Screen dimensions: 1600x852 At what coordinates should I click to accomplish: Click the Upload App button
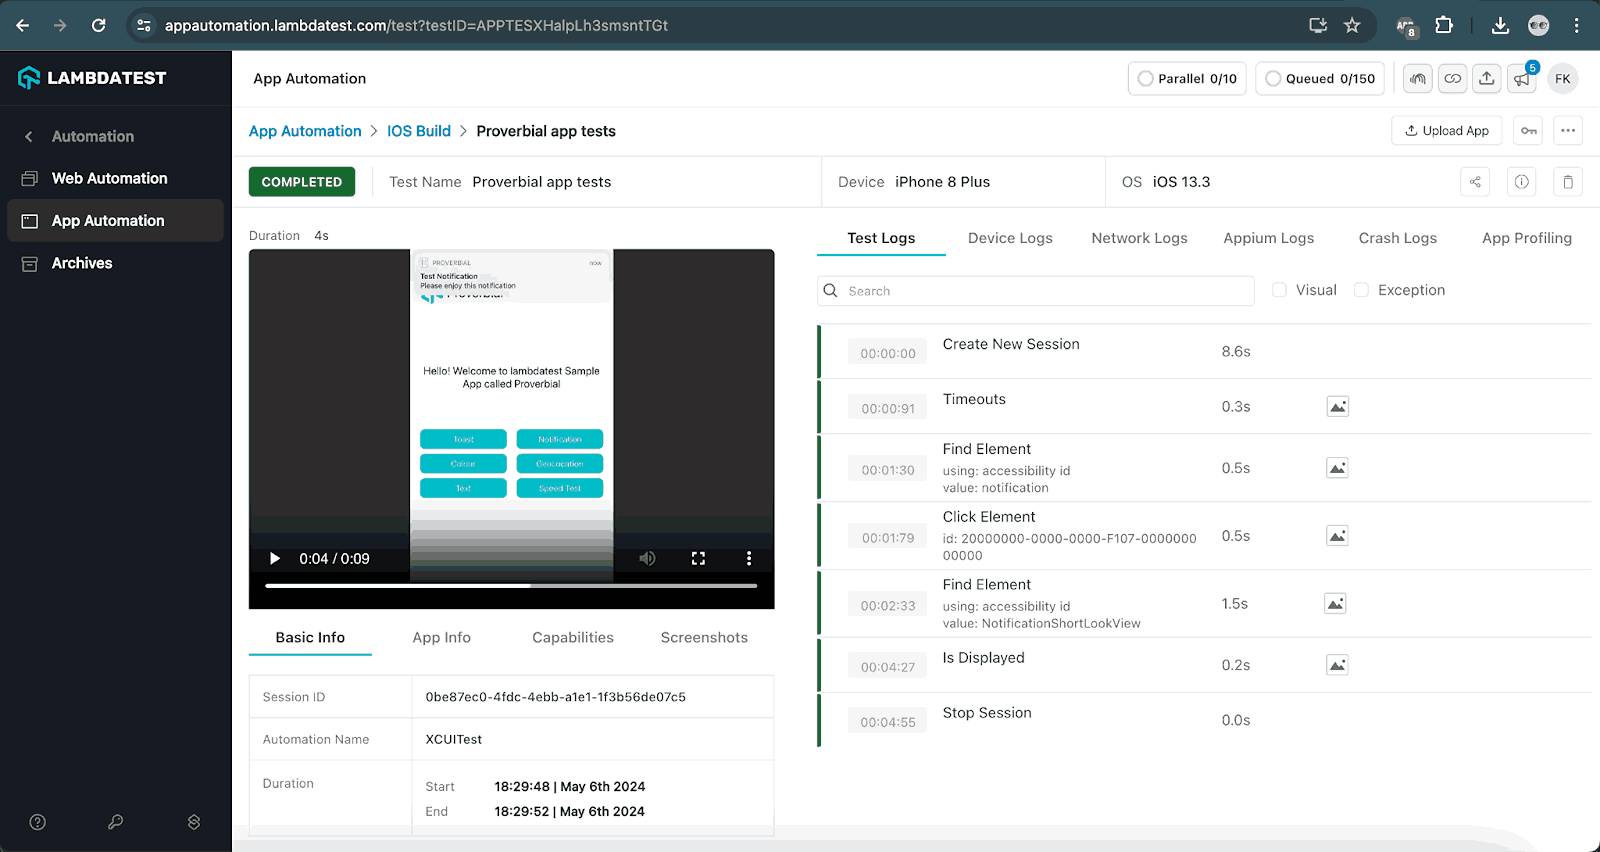coord(1447,130)
